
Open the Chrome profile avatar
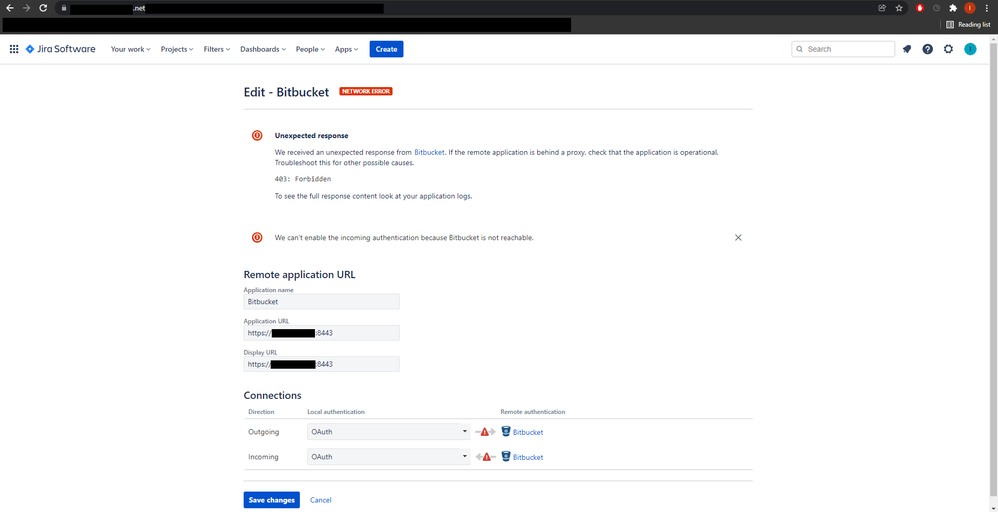coord(970,8)
